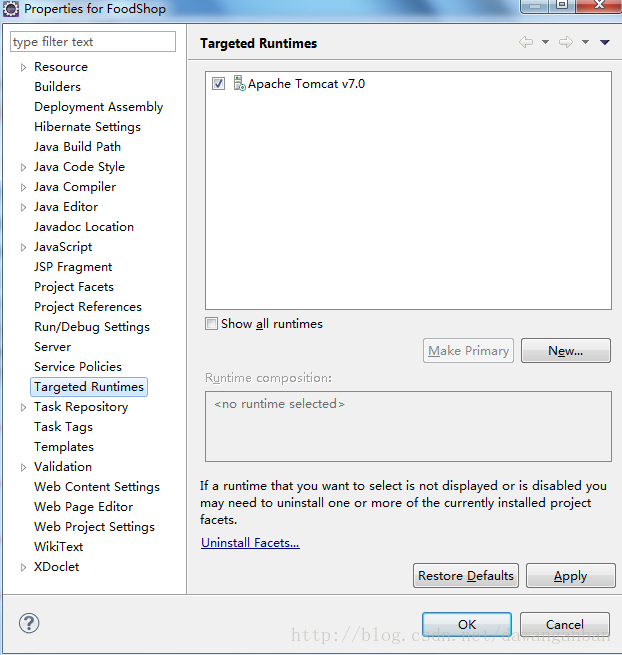
Task: Click Restore Defaults button
Action: pyautogui.click(x=466, y=576)
